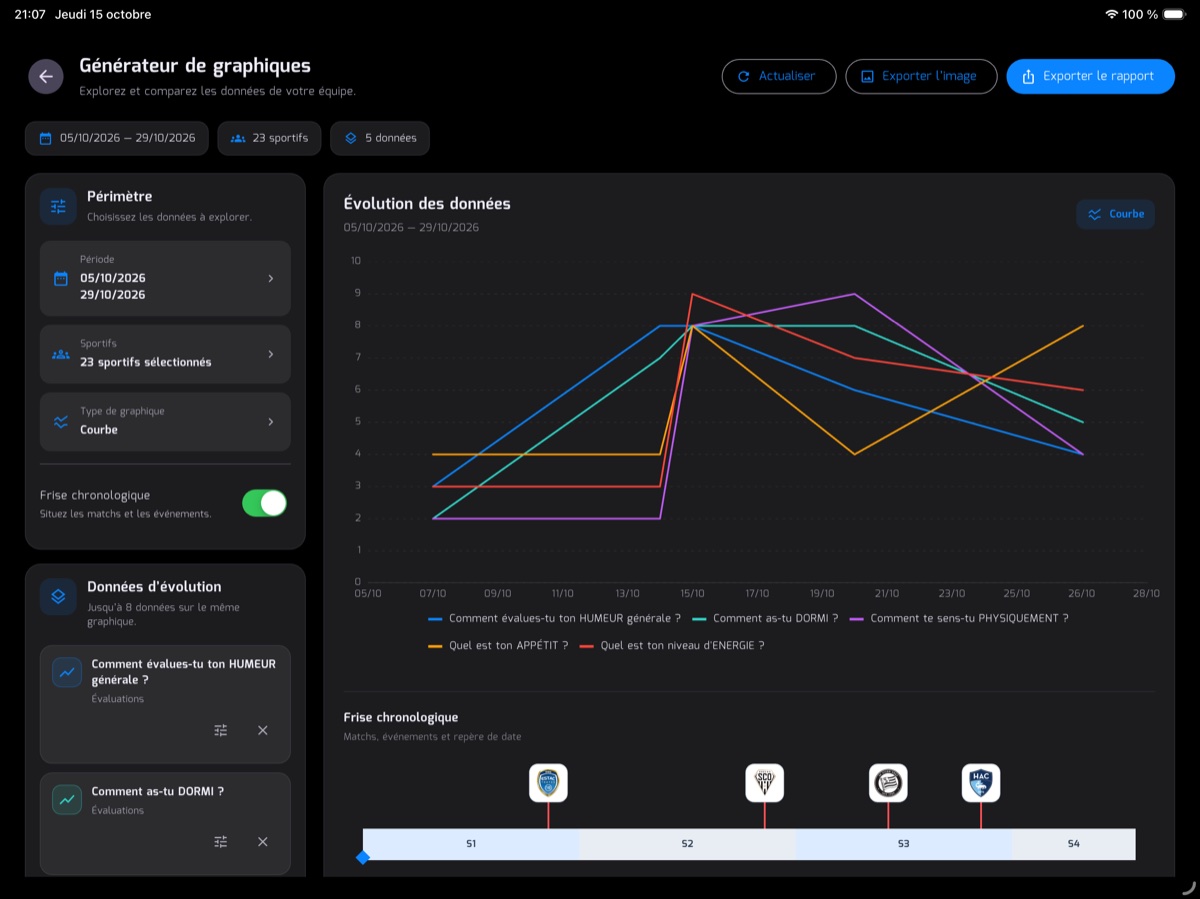Click the blue diamond date marker
The height and width of the screenshot is (899, 1200).
(363, 857)
